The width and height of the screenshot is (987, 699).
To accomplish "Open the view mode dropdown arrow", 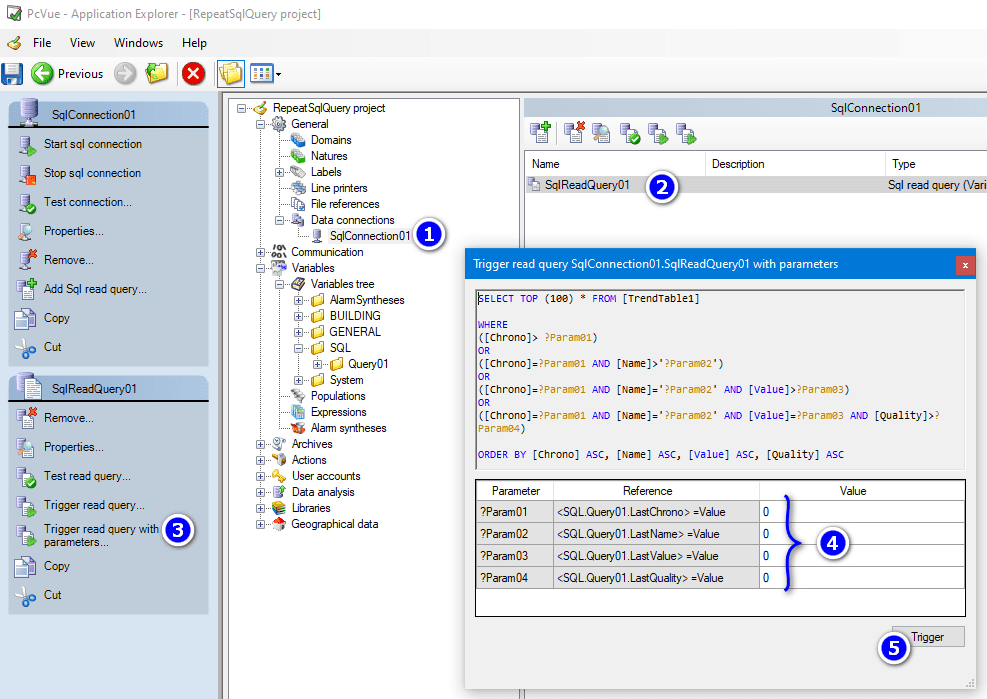I will click(x=278, y=74).
